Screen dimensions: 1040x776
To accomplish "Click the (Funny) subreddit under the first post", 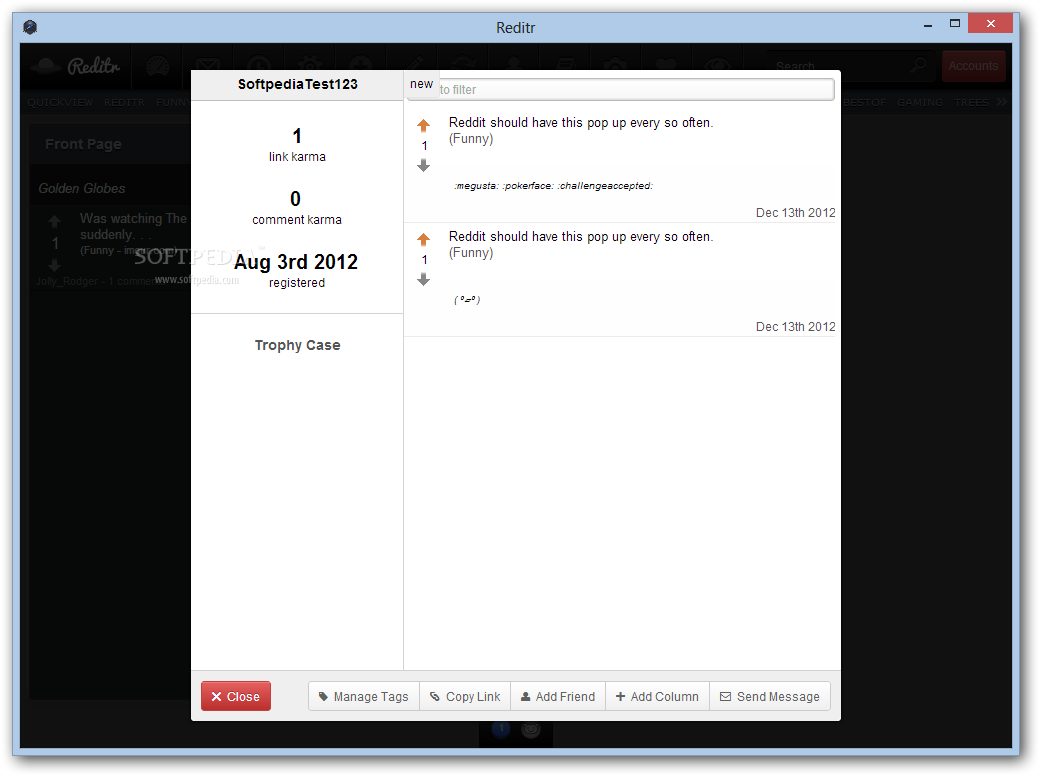I will (x=471, y=139).
